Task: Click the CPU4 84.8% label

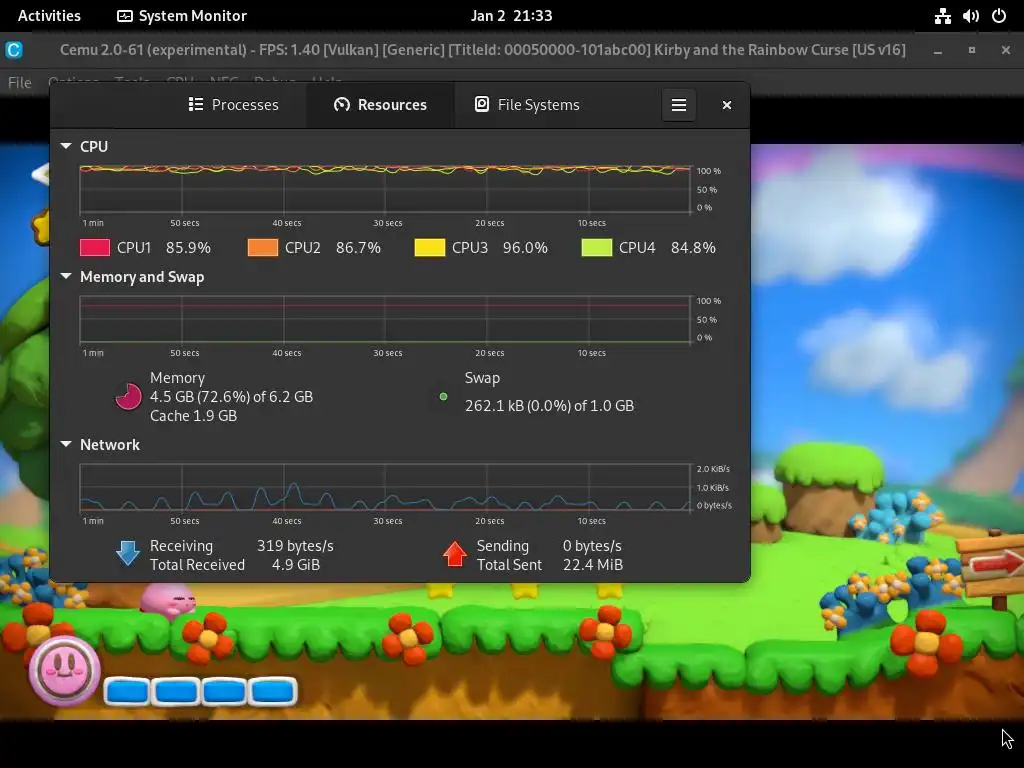Action: click(667, 248)
